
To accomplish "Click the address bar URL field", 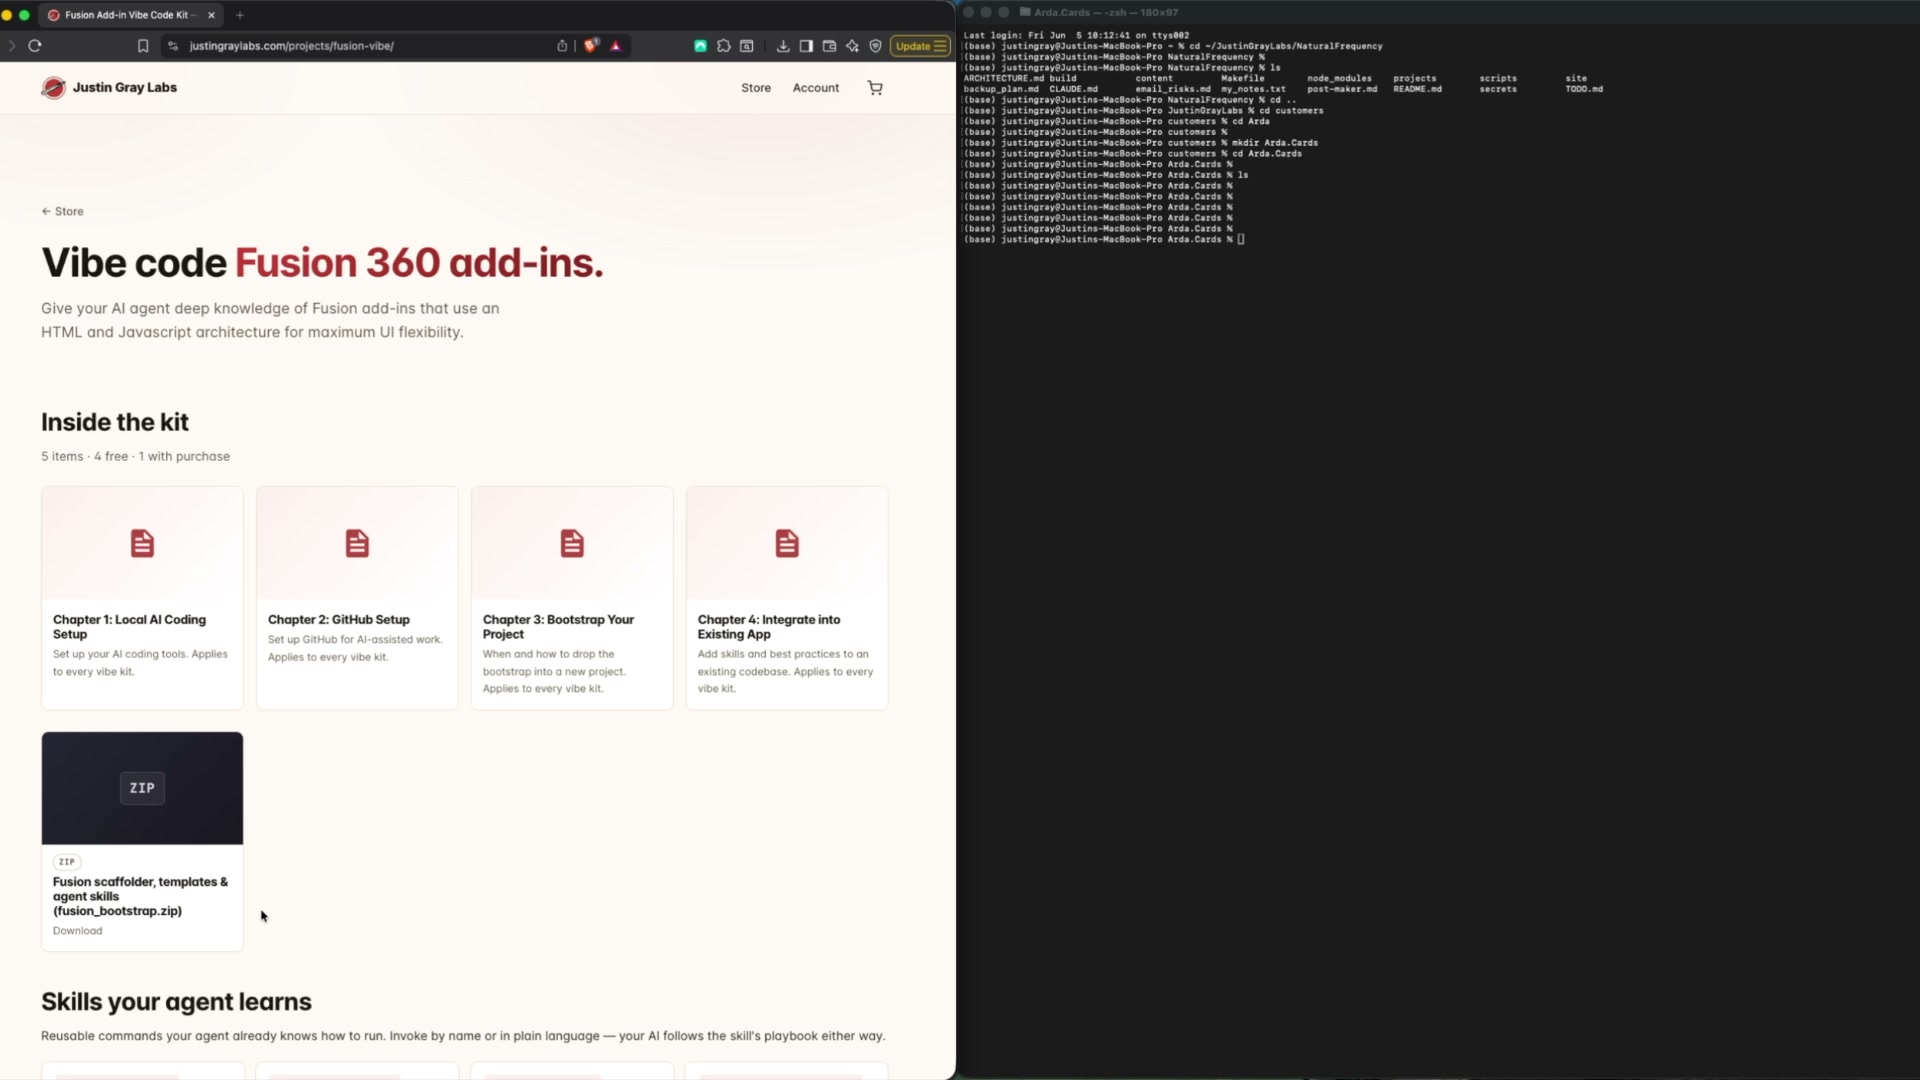I will click(x=370, y=46).
